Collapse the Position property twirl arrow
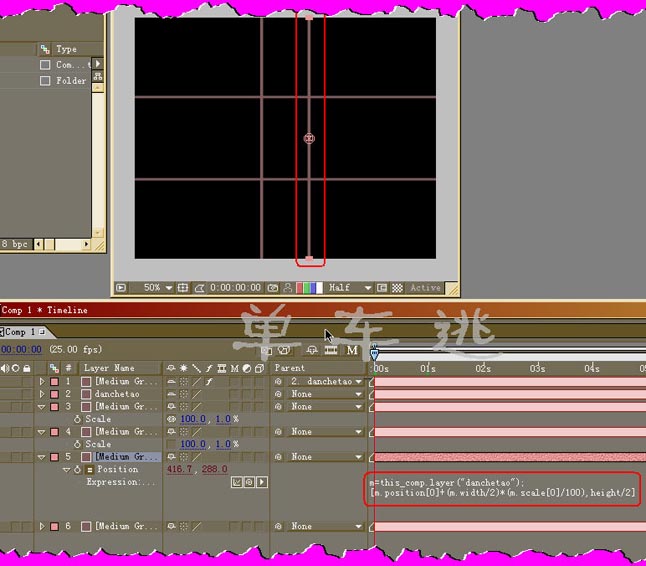This screenshot has width=646, height=566. pos(66,470)
